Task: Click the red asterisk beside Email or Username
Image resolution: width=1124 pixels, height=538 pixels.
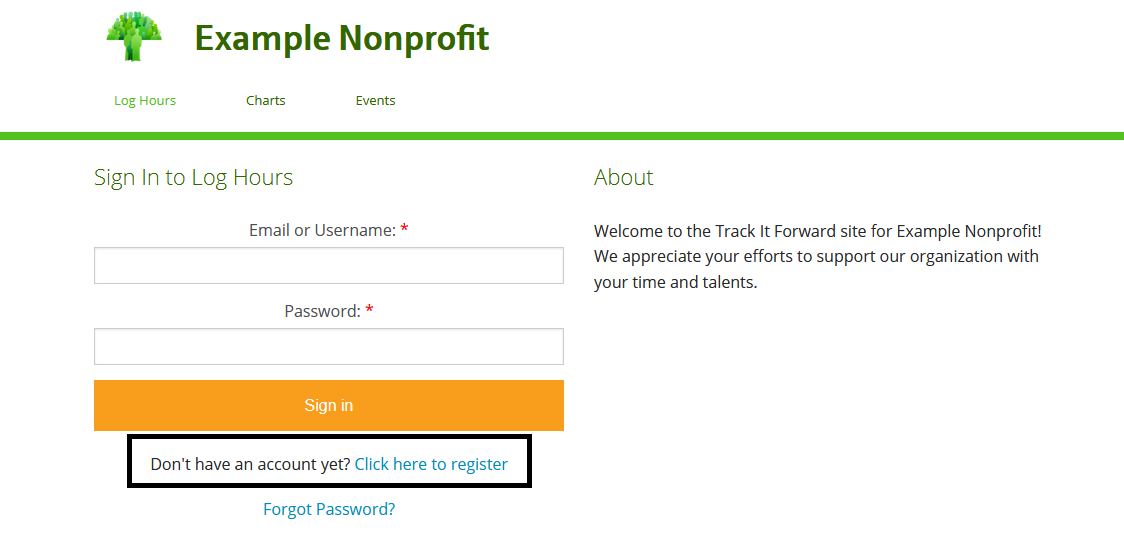Action: point(404,231)
